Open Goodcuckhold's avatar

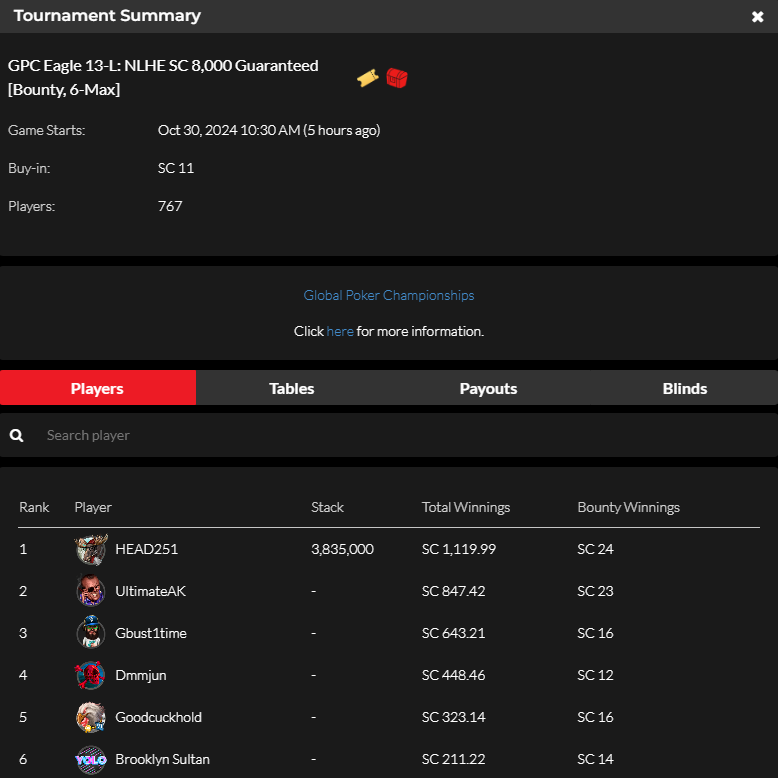click(91, 717)
